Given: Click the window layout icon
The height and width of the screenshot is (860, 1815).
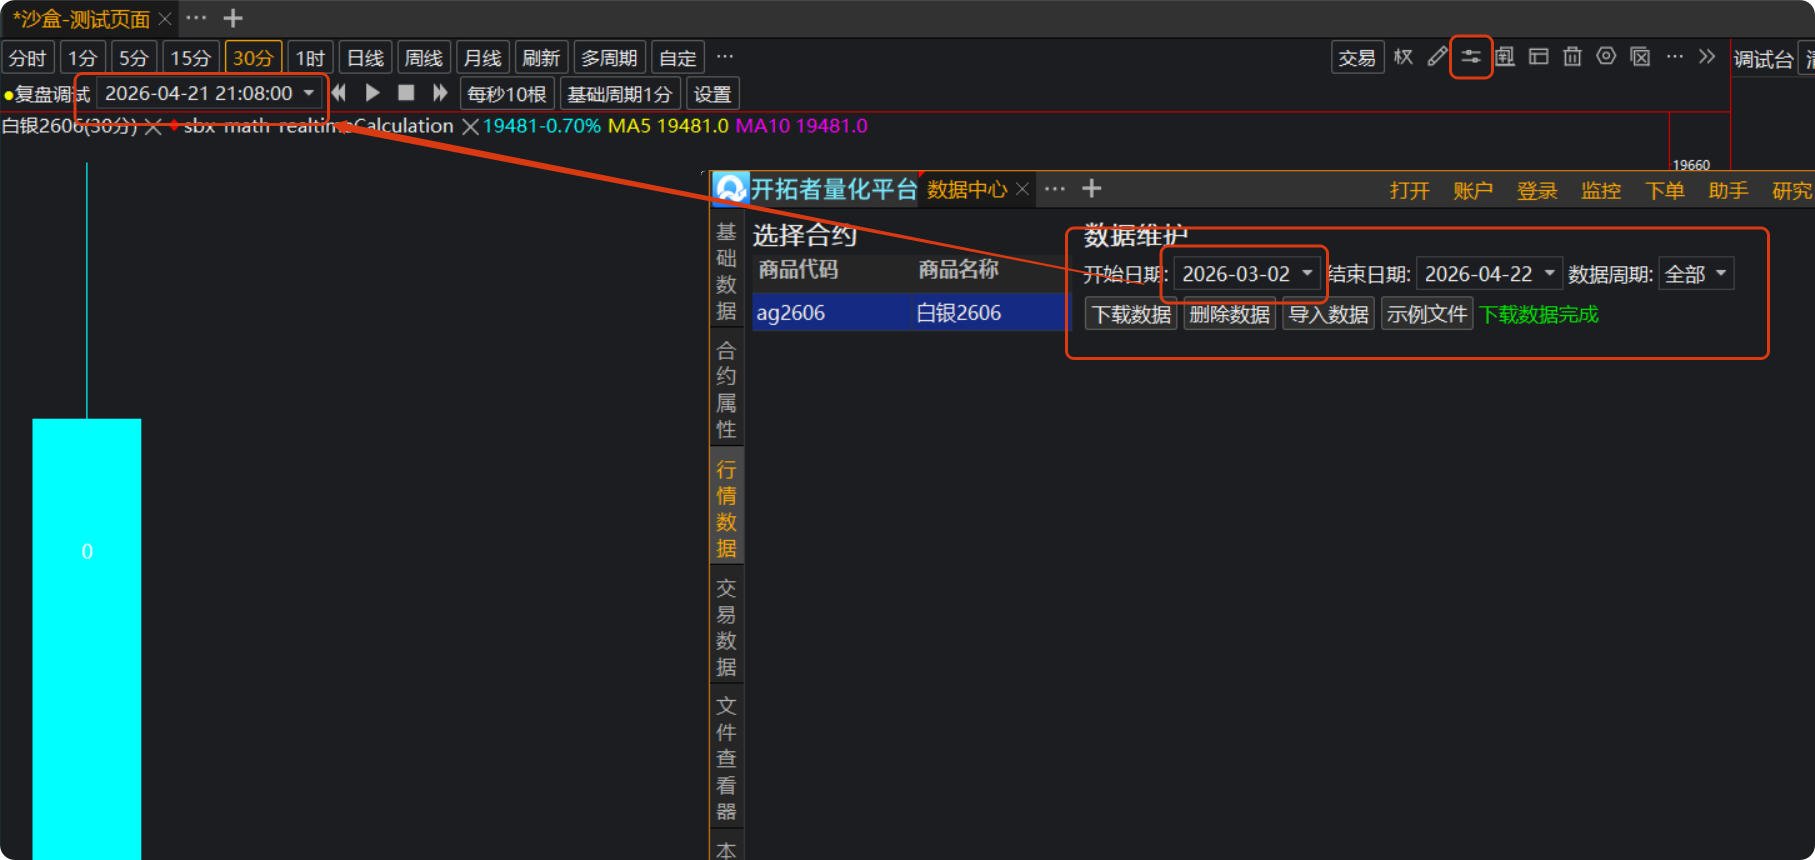Looking at the screenshot, I should coord(1539,57).
